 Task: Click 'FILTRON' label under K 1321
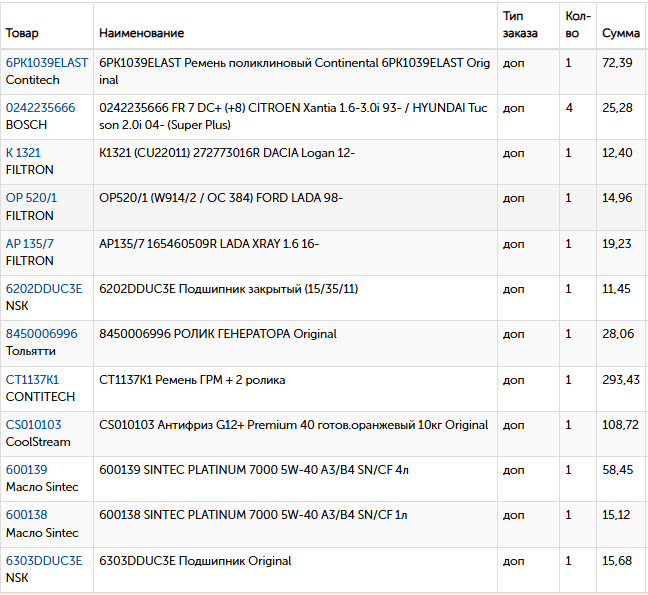pos(30,170)
